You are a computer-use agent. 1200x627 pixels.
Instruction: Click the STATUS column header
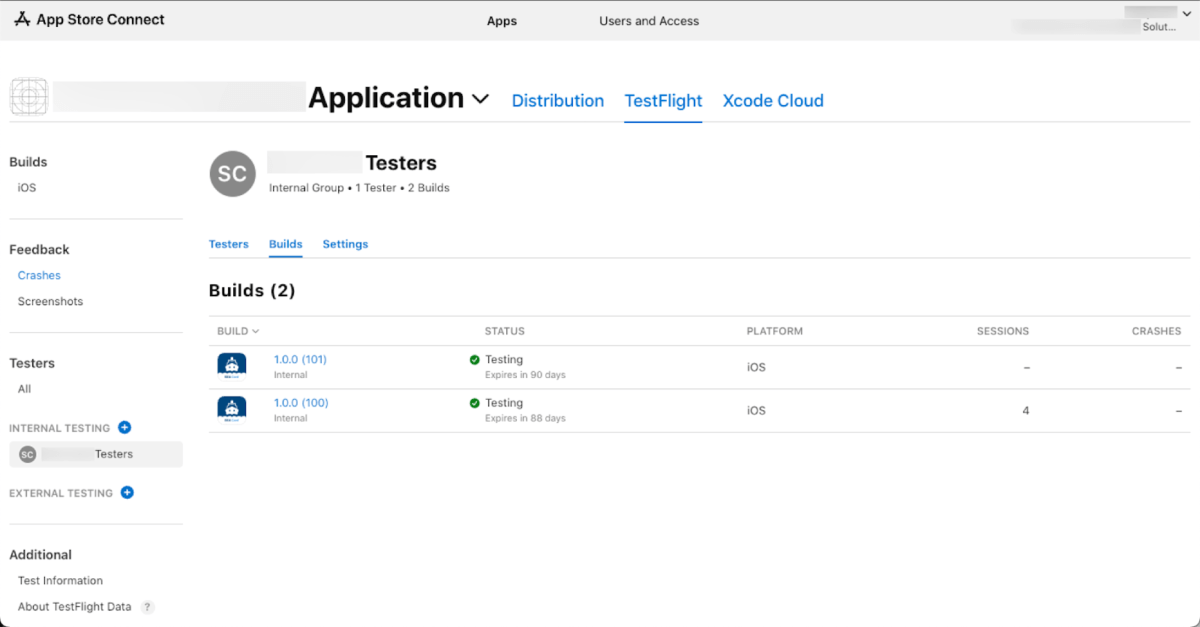(x=505, y=331)
